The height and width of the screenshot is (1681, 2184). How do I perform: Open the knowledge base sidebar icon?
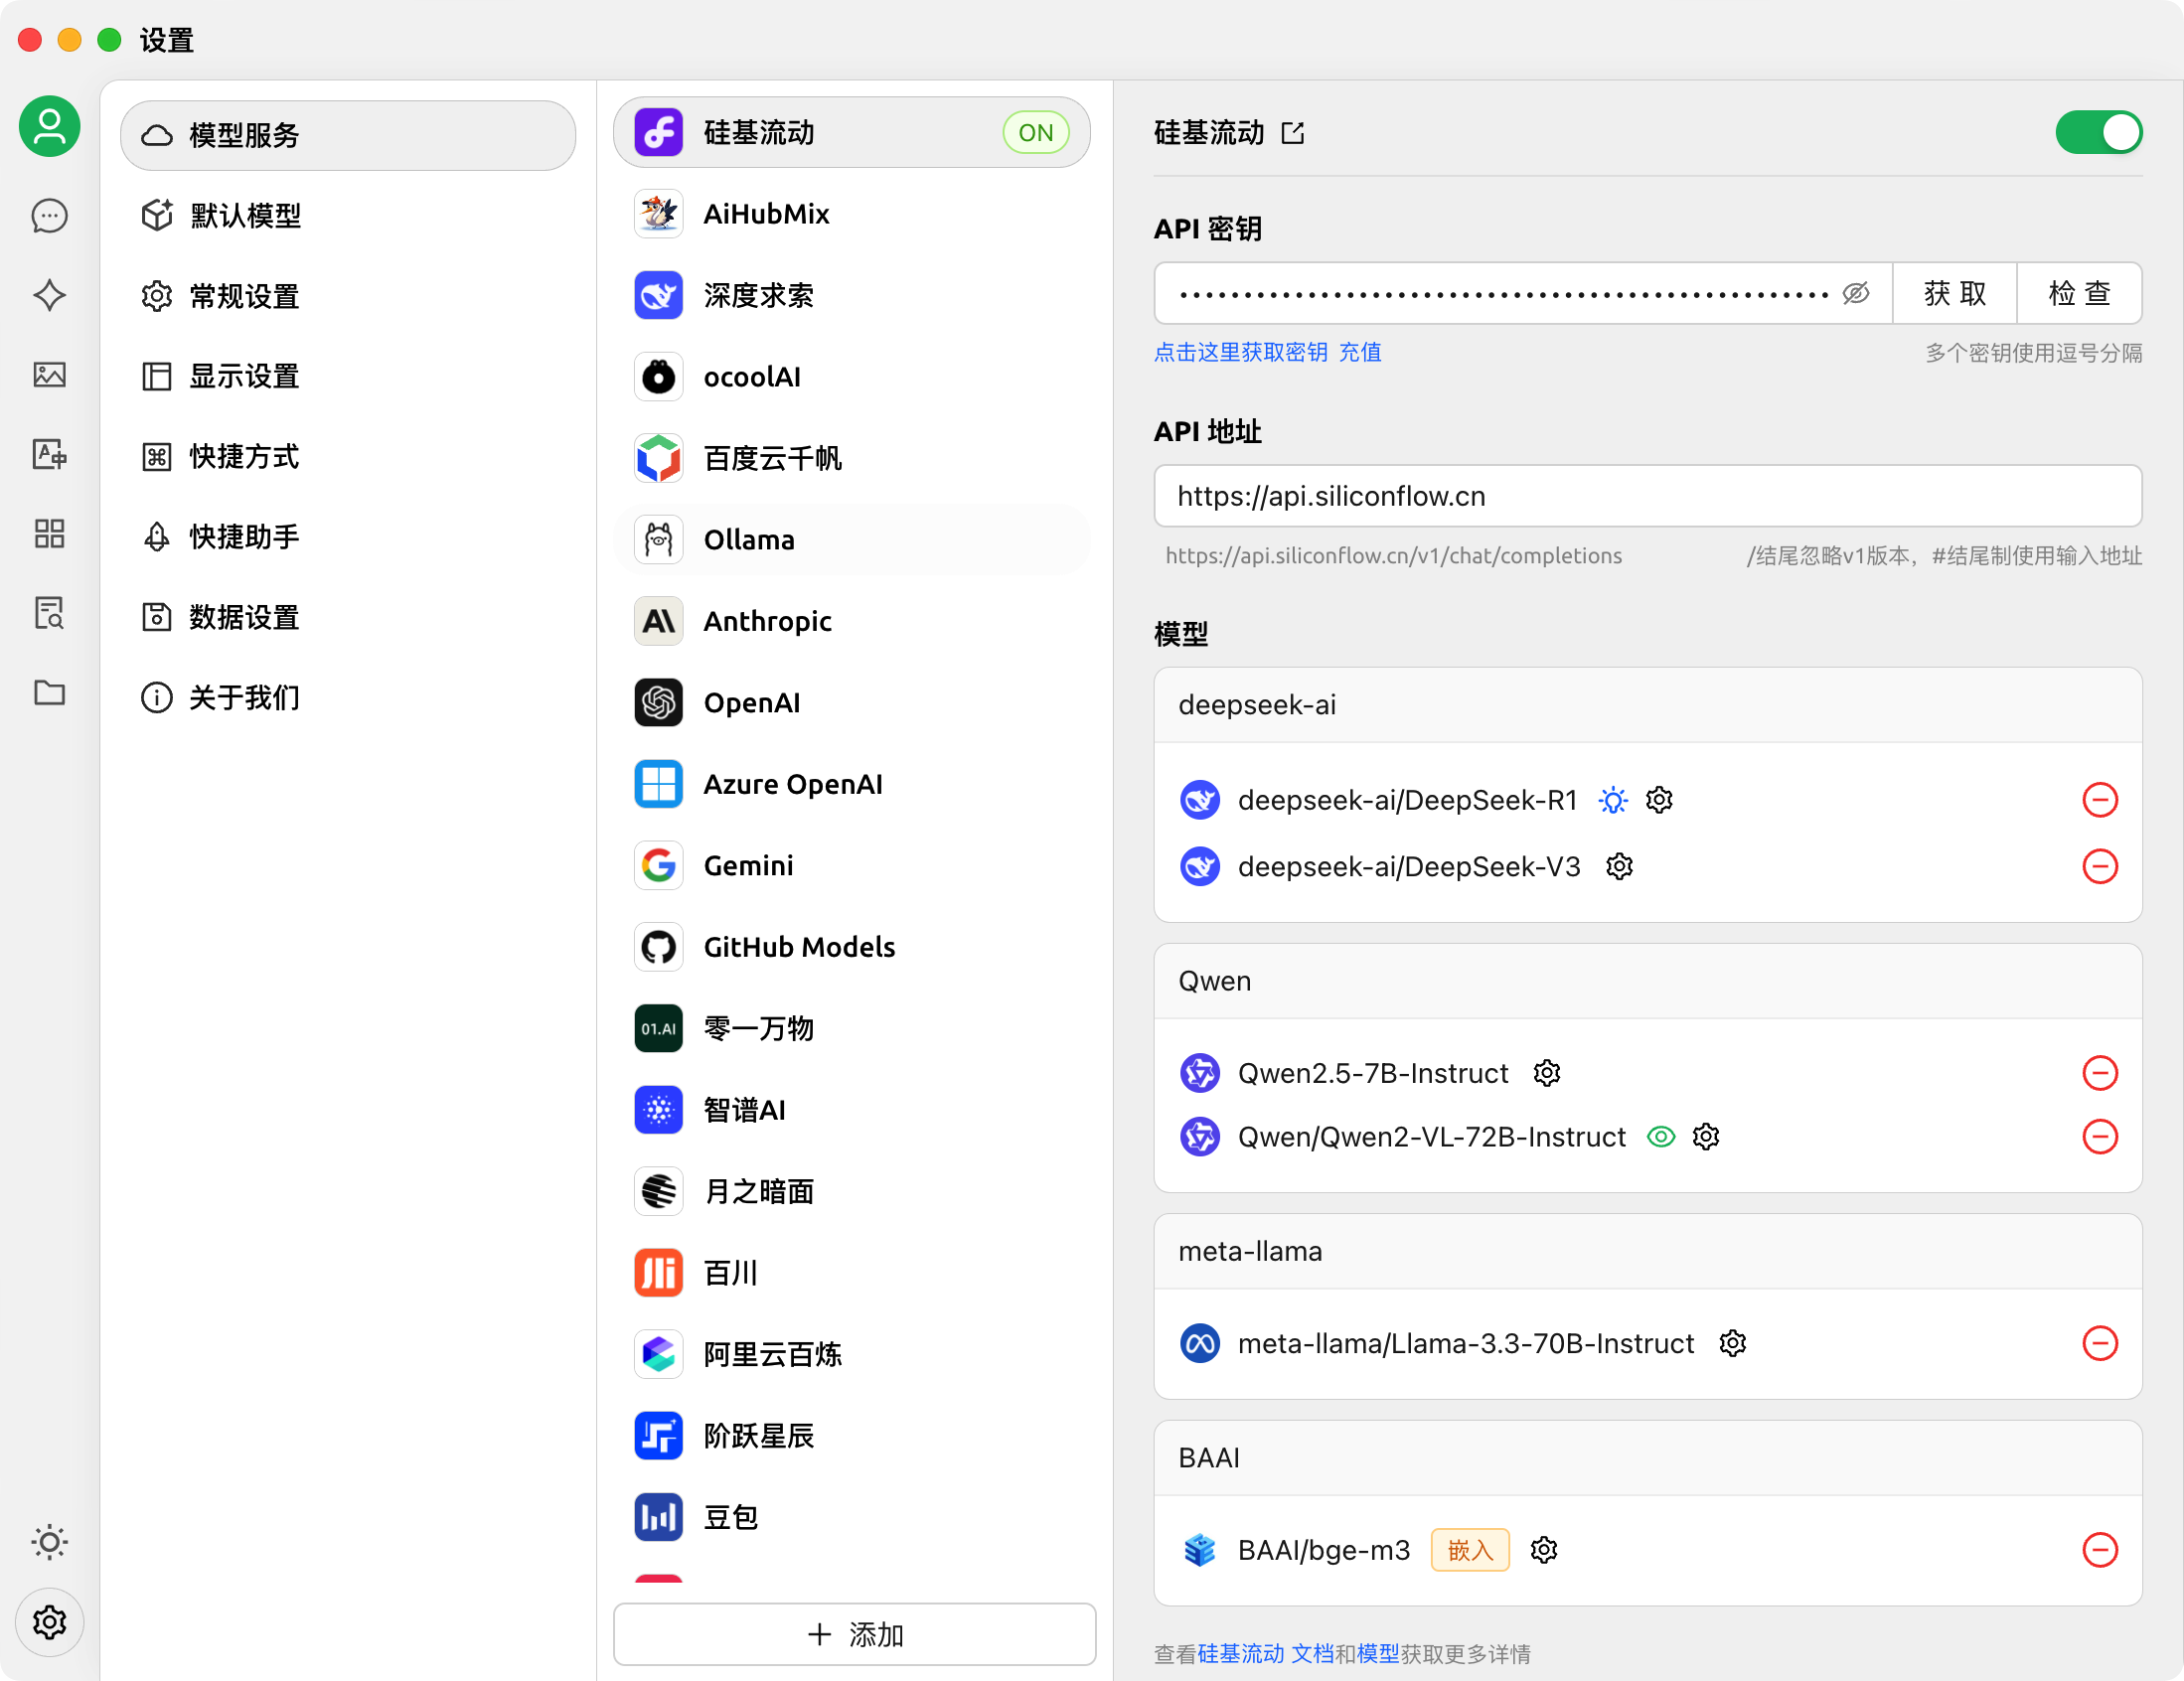(49, 613)
